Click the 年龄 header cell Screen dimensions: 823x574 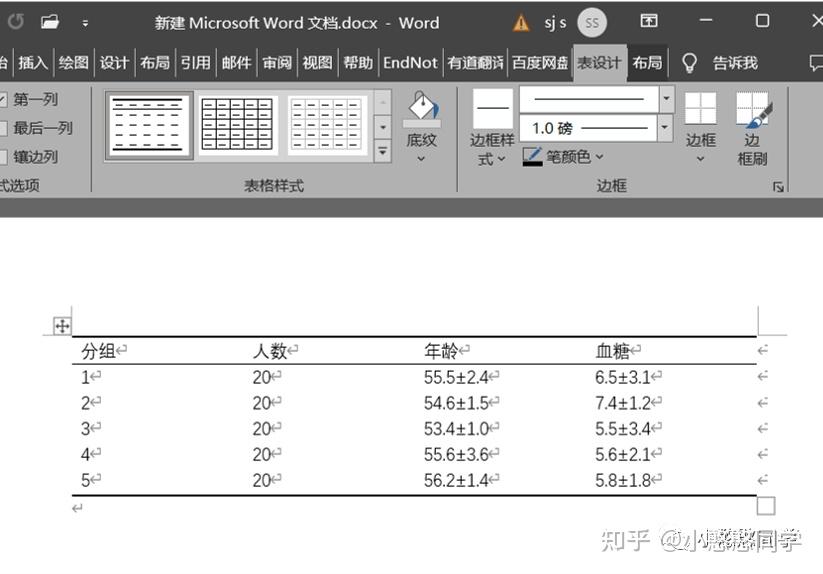pos(441,350)
